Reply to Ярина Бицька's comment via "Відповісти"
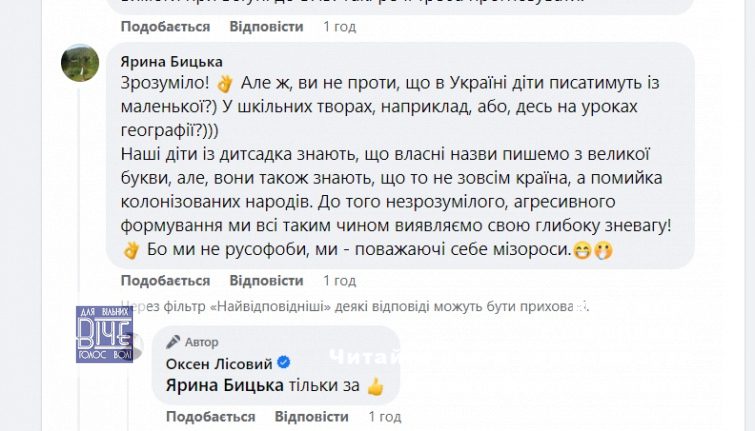The height and width of the screenshot is (431, 755). point(266,281)
